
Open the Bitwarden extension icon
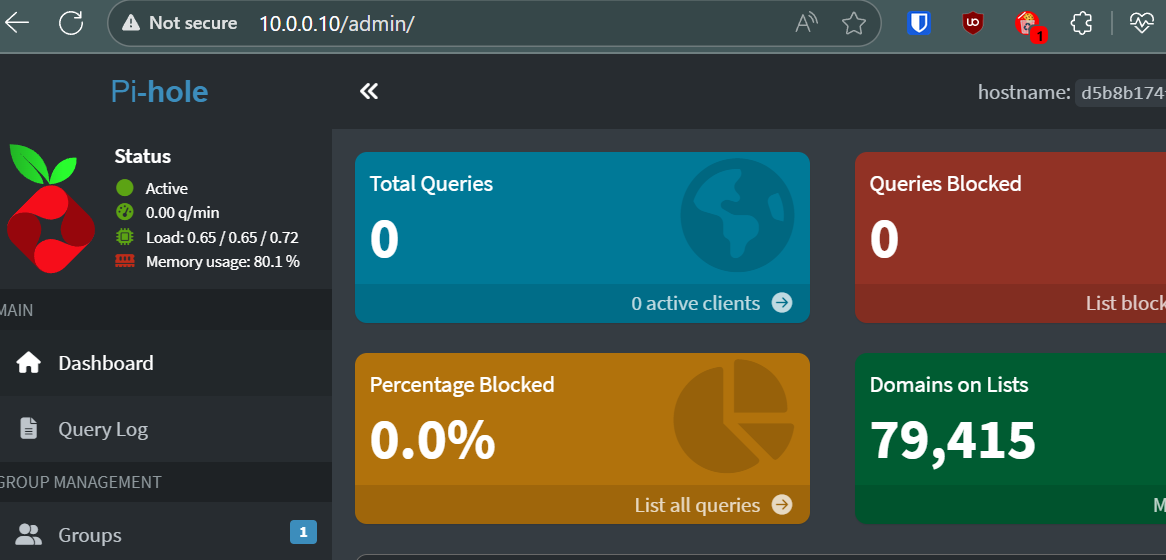tap(919, 23)
